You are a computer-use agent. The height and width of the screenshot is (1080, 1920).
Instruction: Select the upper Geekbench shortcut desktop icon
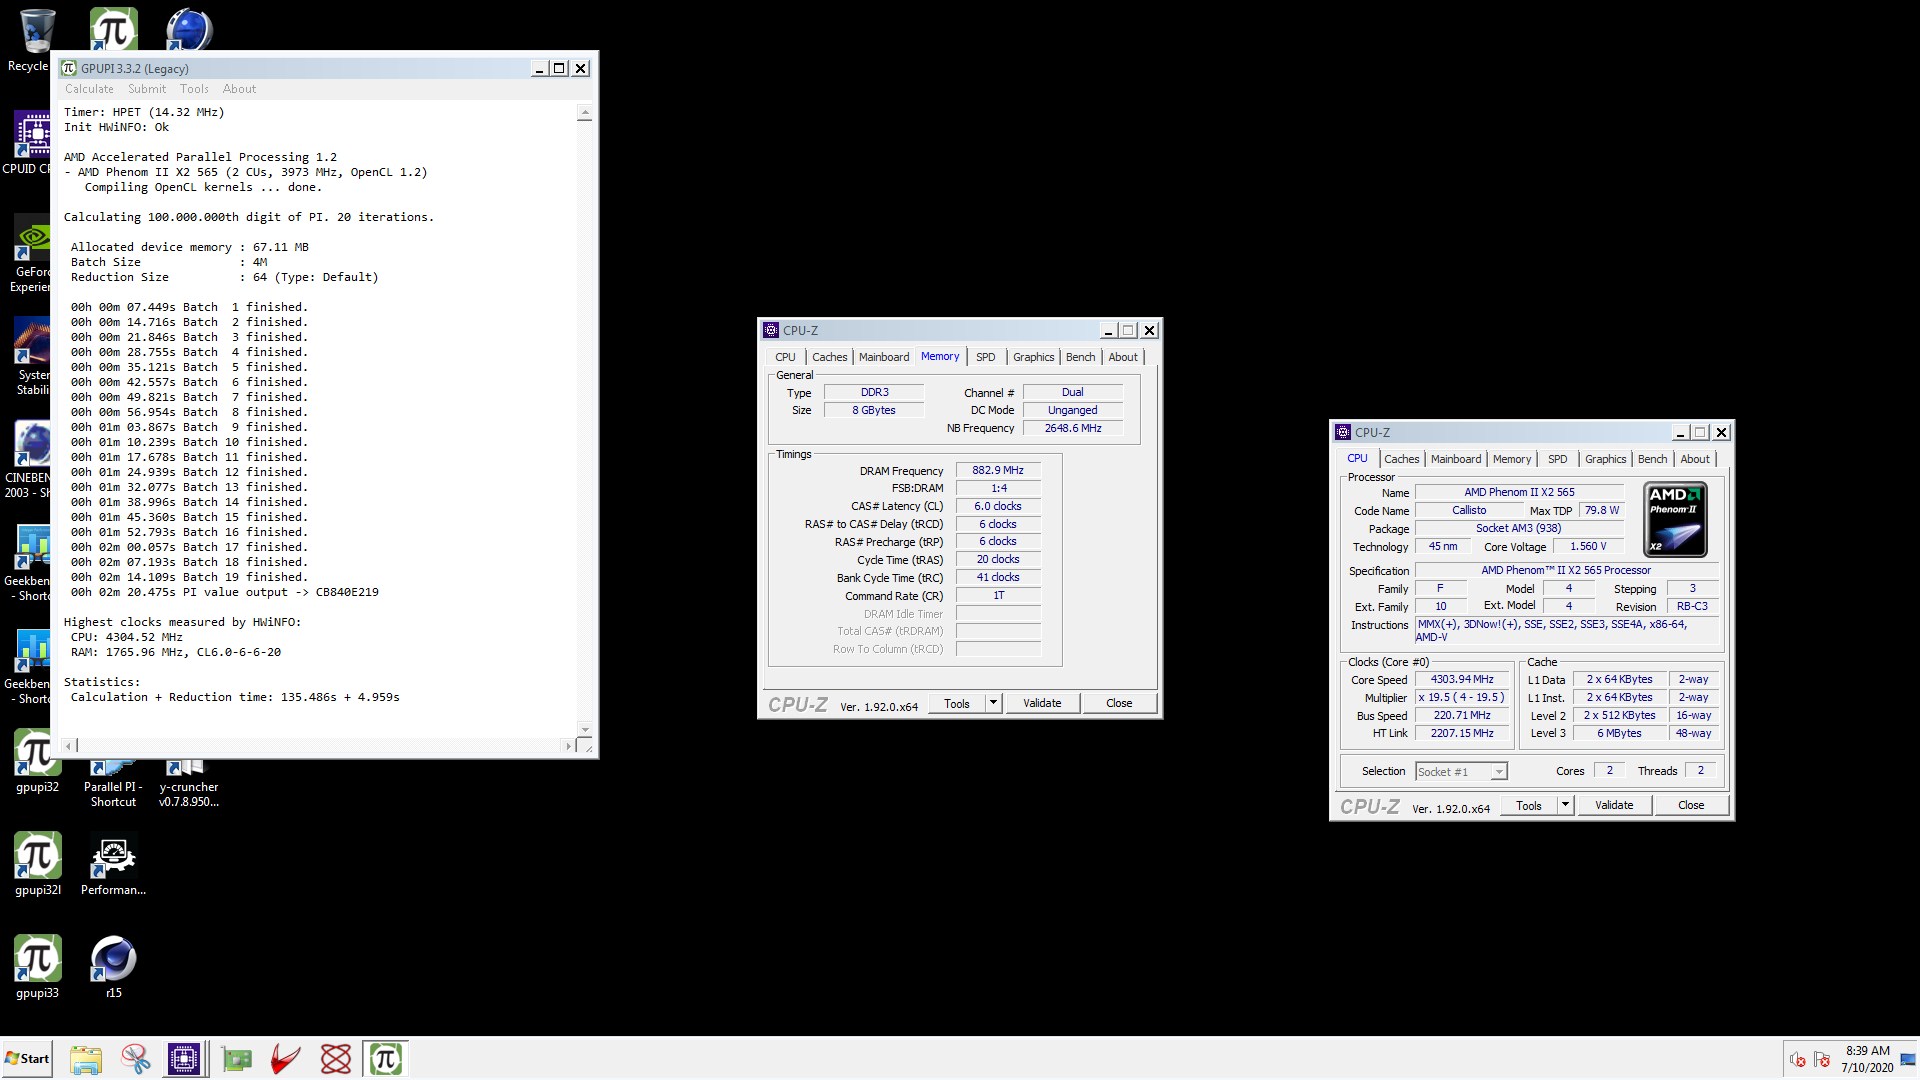pyautogui.click(x=28, y=562)
